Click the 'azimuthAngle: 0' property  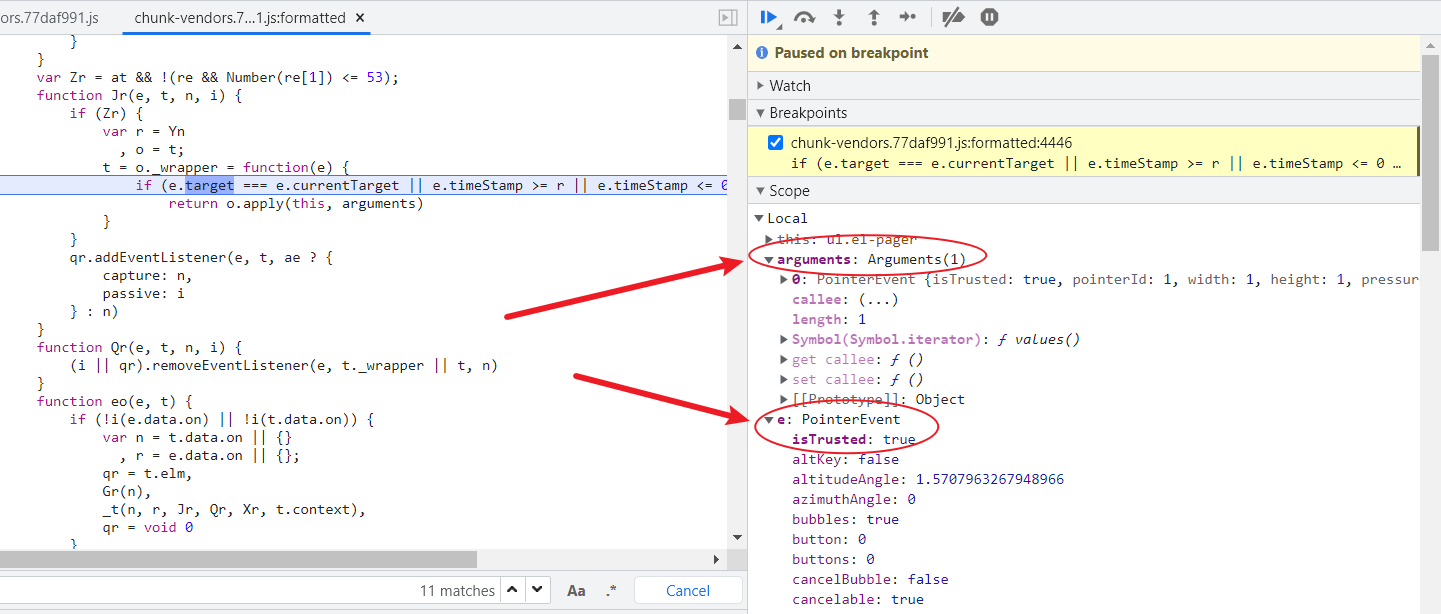[x=853, y=499]
